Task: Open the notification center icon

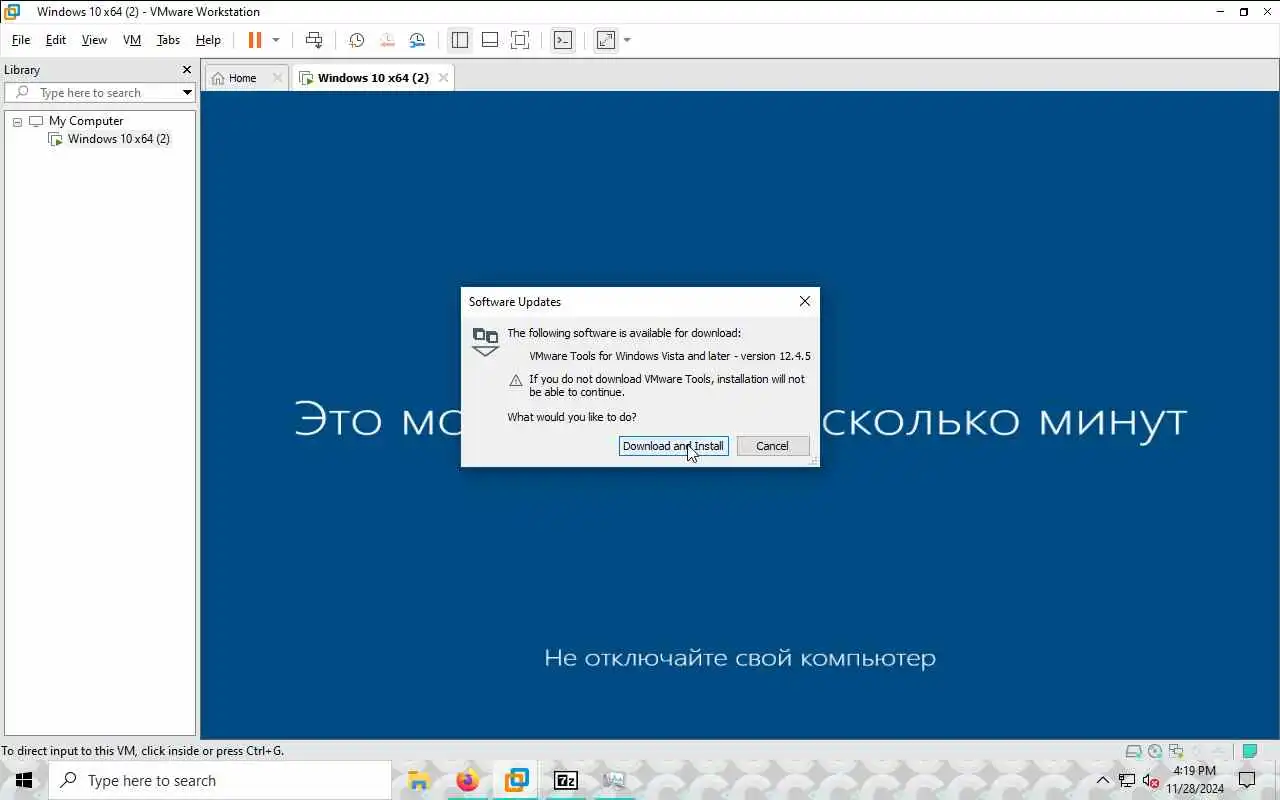Action: [x=1247, y=780]
